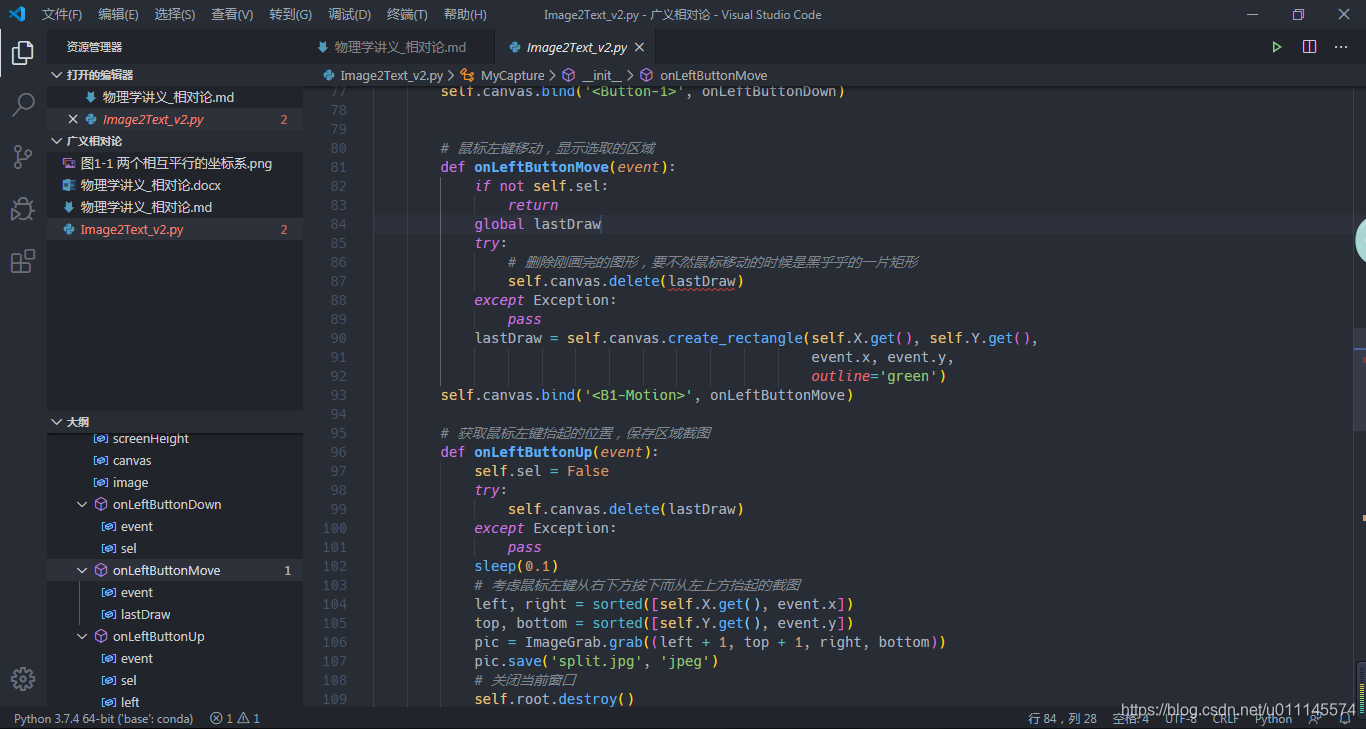Collapse onLeftButtonMove node in outline
Image resolution: width=1366 pixels, height=729 pixels.
click(83, 571)
